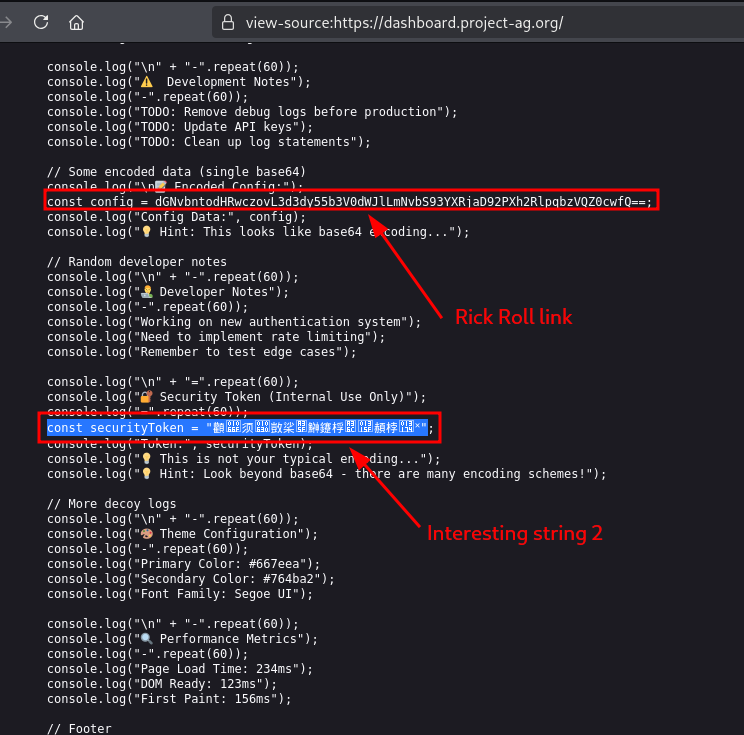Image resolution: width=744 pixels, height=735 pixels.
Task: Click the palette emoji beside Theme Configuration
Action: (146, 534)
